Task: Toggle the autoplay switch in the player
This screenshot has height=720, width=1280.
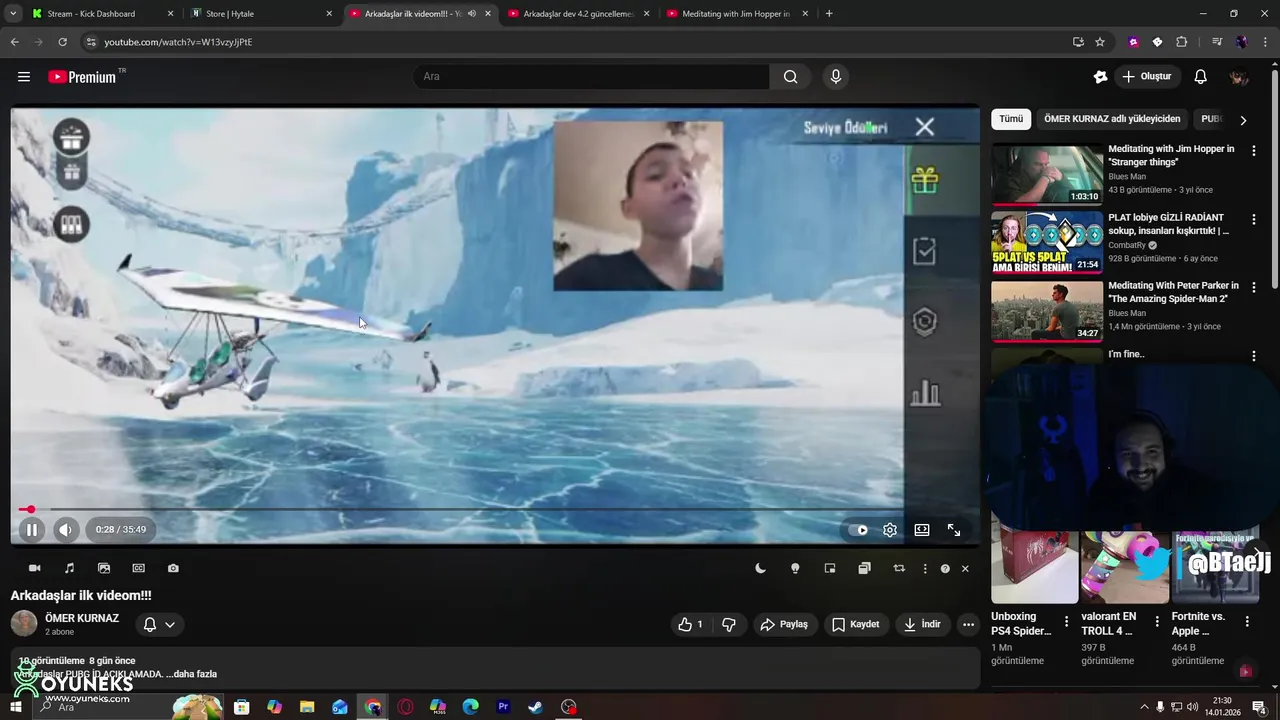Action: pyautogui.click(x=858, y=530)
